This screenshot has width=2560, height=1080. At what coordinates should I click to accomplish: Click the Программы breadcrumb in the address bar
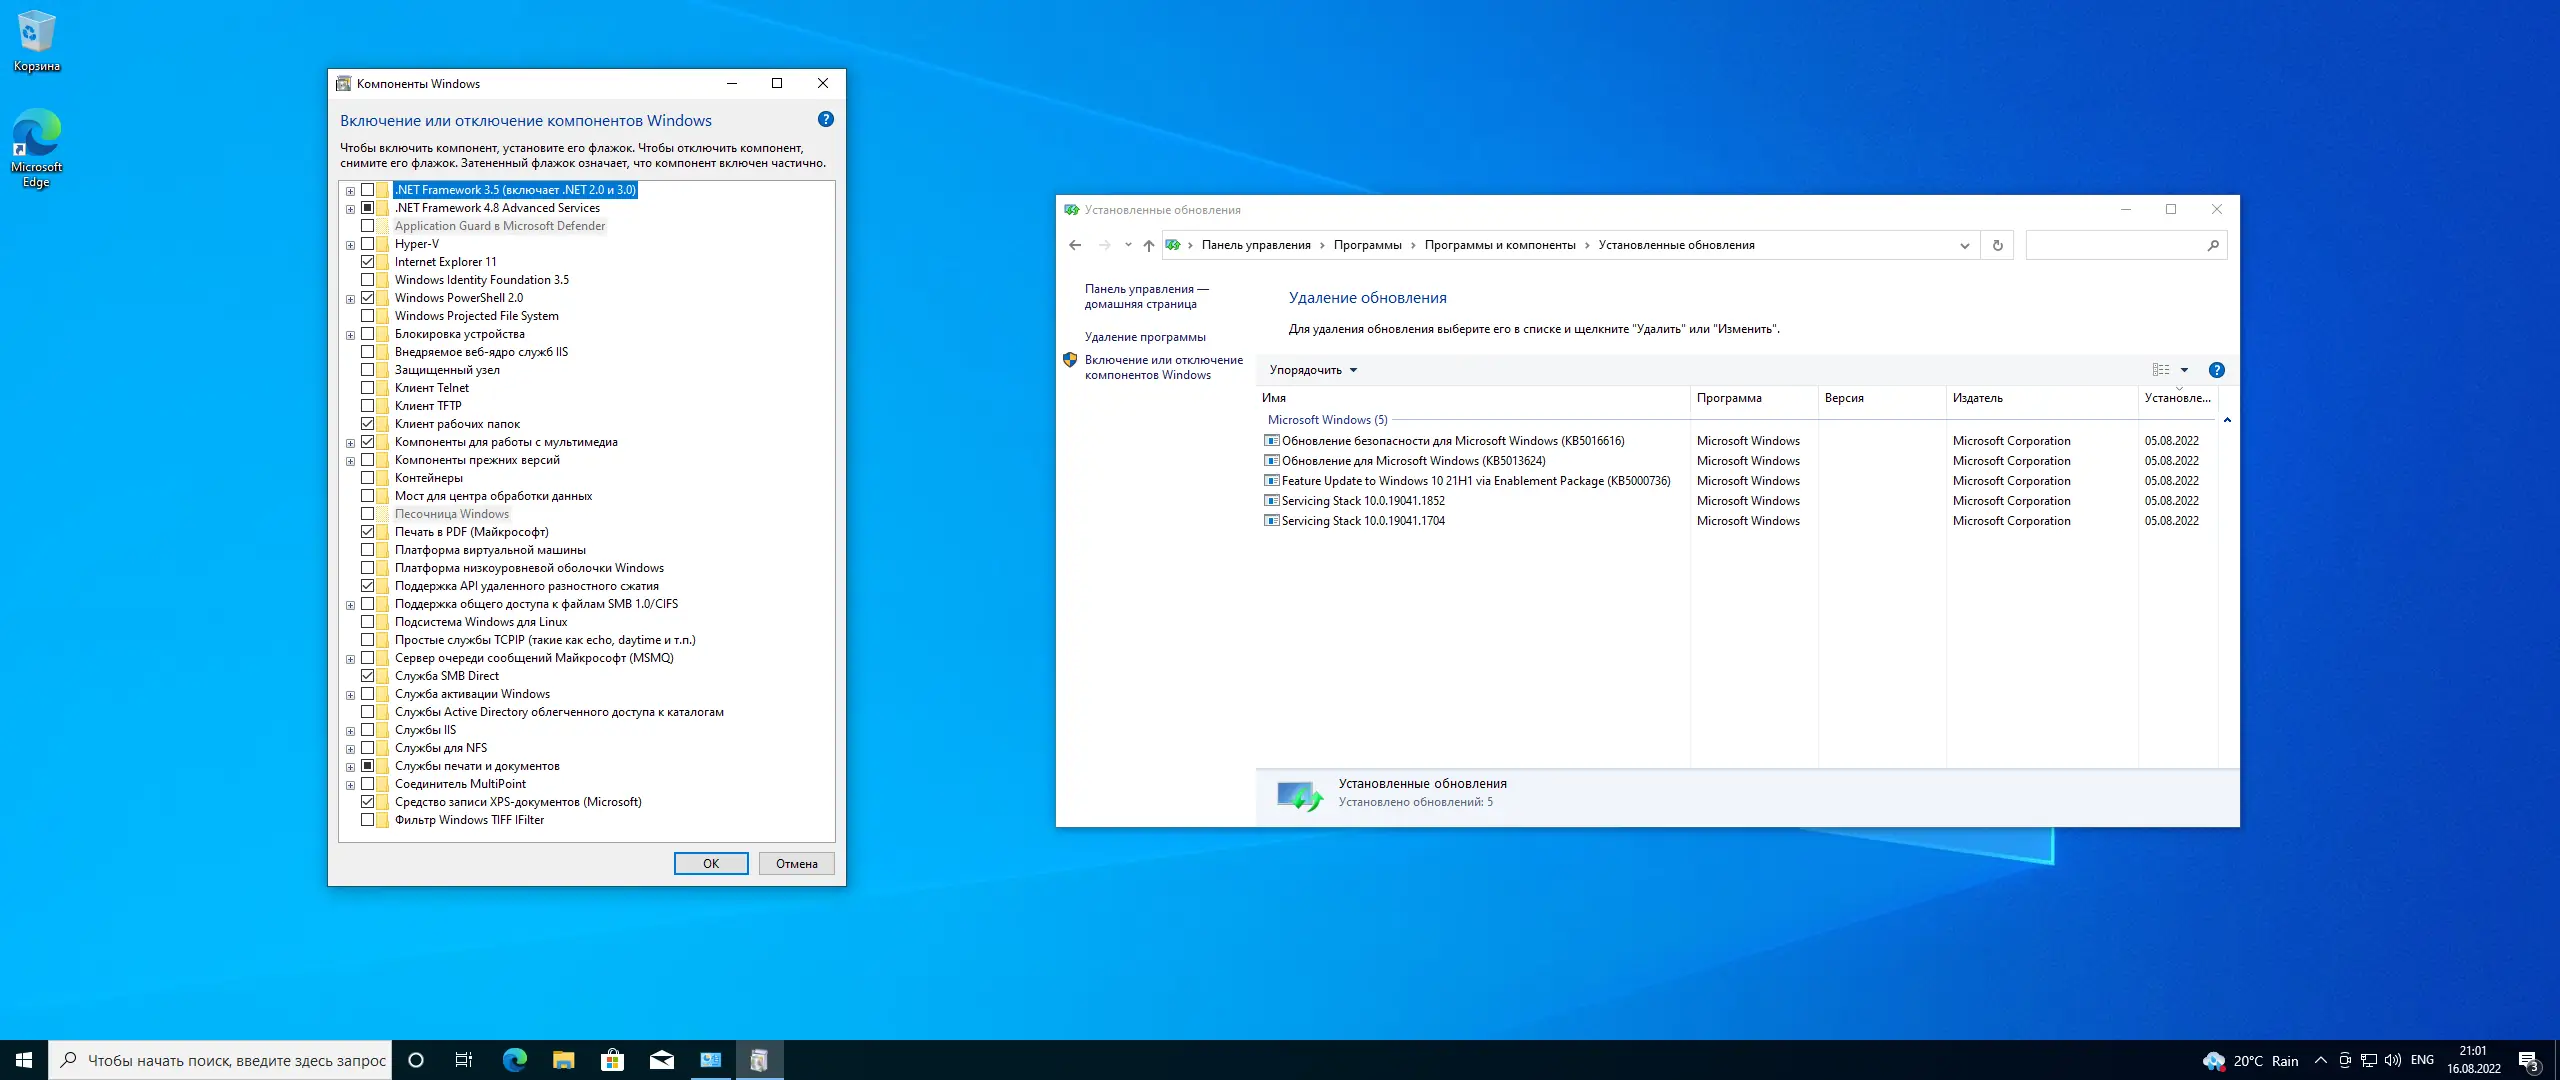point(1367,245)
